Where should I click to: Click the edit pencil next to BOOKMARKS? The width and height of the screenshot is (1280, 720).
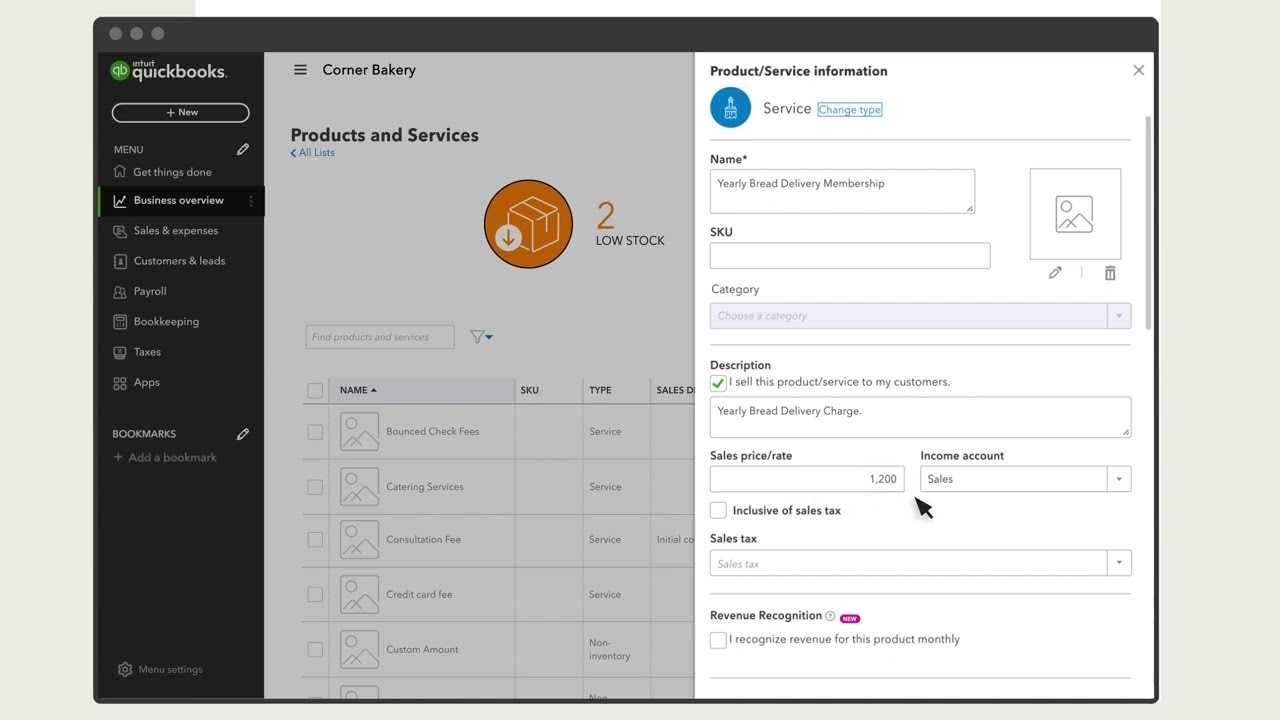click(x=242, y=434)
